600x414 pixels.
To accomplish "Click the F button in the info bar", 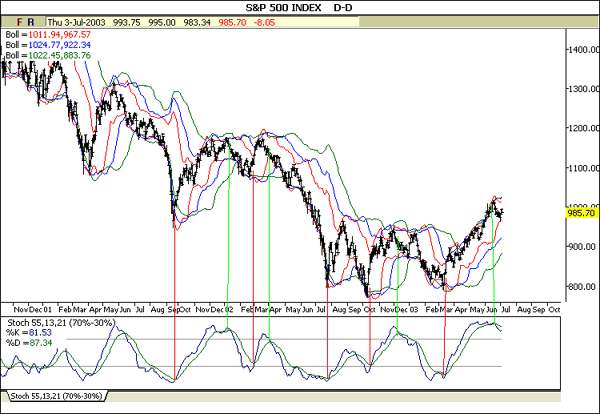I will 20,22.
